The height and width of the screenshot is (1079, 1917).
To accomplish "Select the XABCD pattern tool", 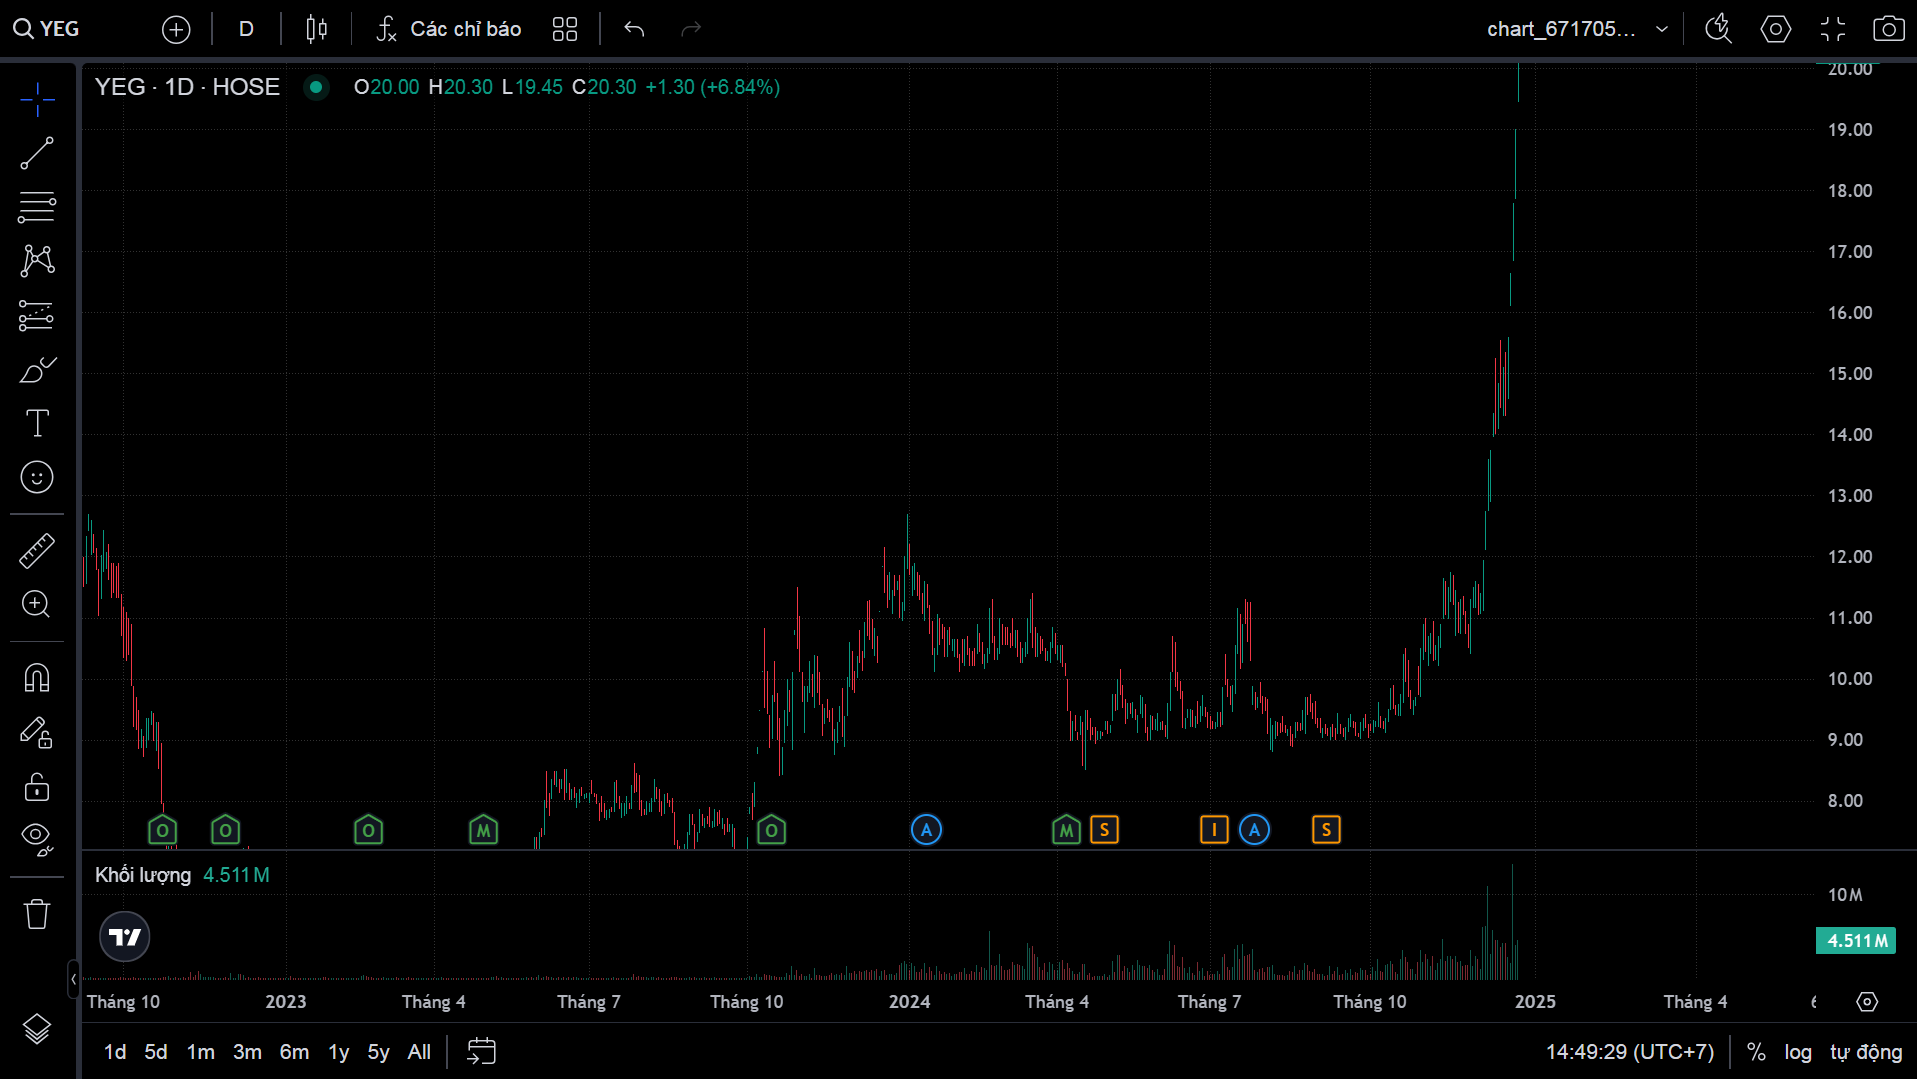I will pyautogui.click(x=37, y=261).
